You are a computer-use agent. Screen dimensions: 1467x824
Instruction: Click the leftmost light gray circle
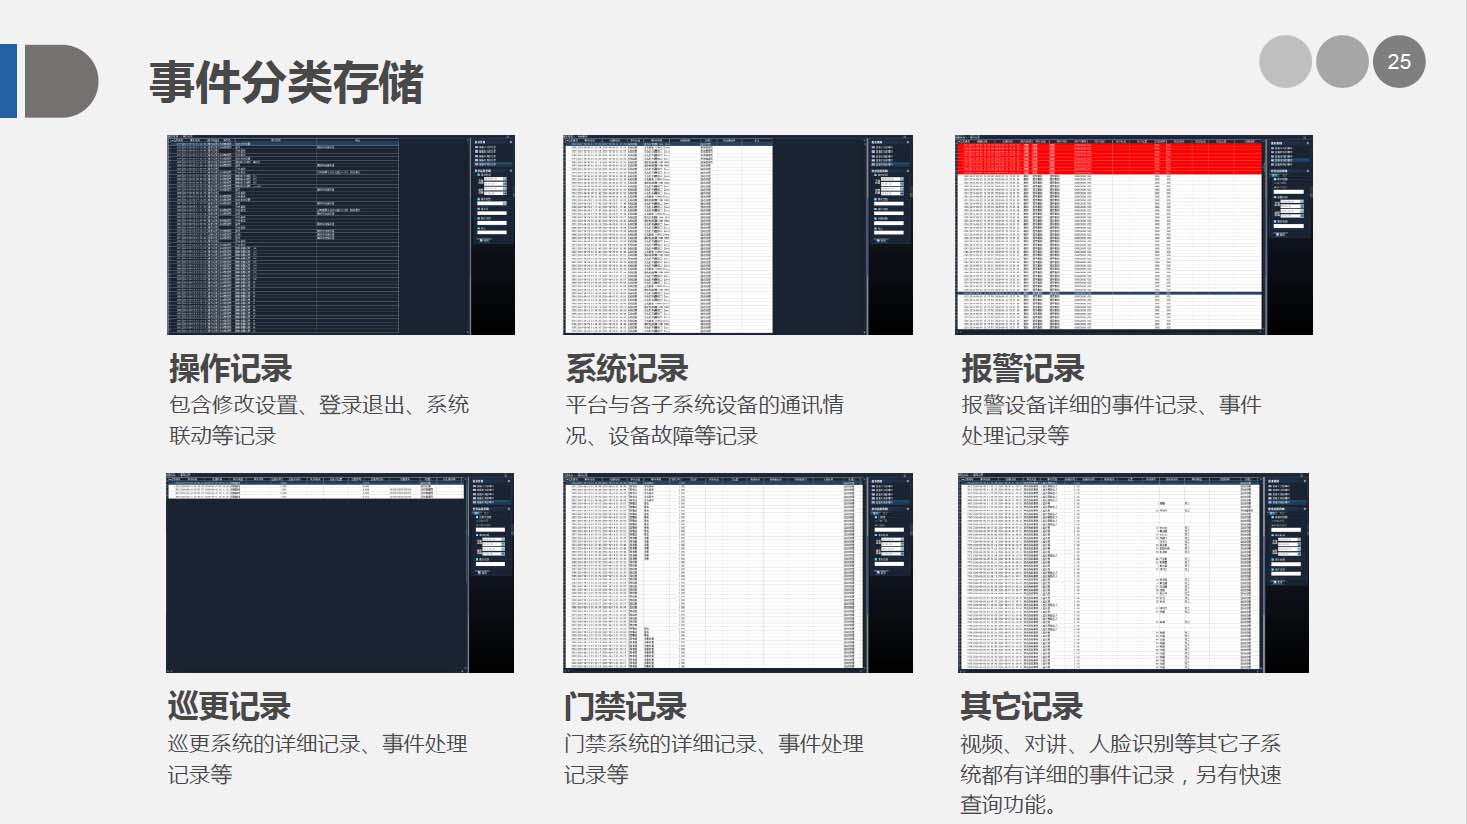[1285, 62]
